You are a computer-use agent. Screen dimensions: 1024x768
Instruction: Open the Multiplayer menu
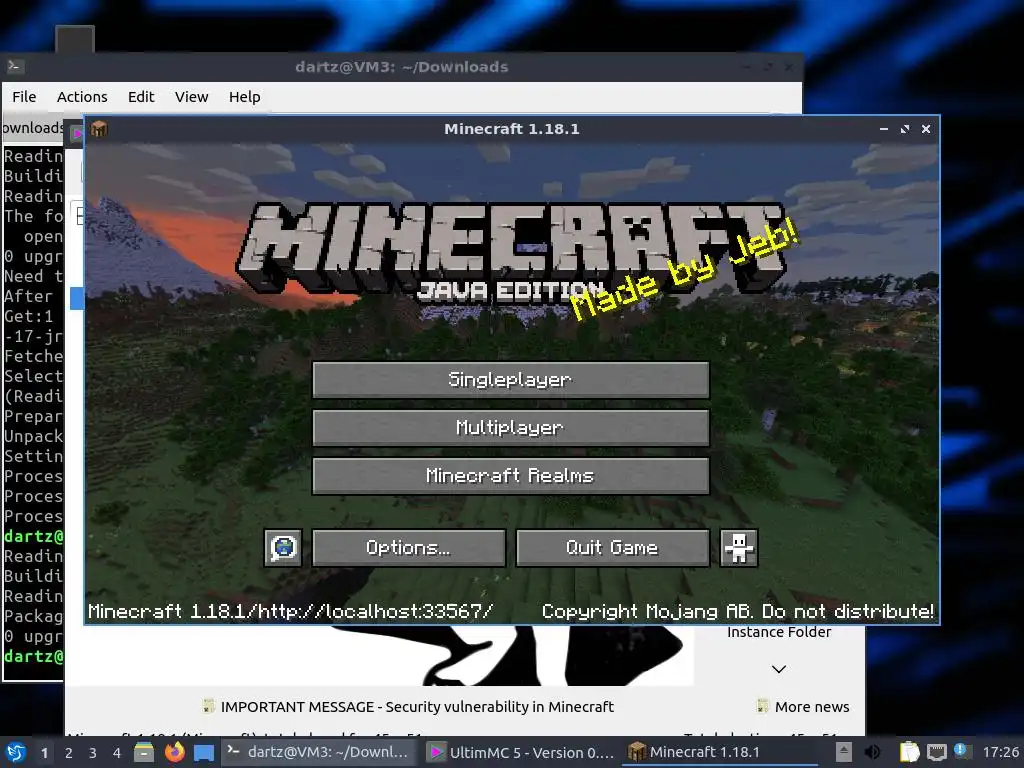[511, 428]
